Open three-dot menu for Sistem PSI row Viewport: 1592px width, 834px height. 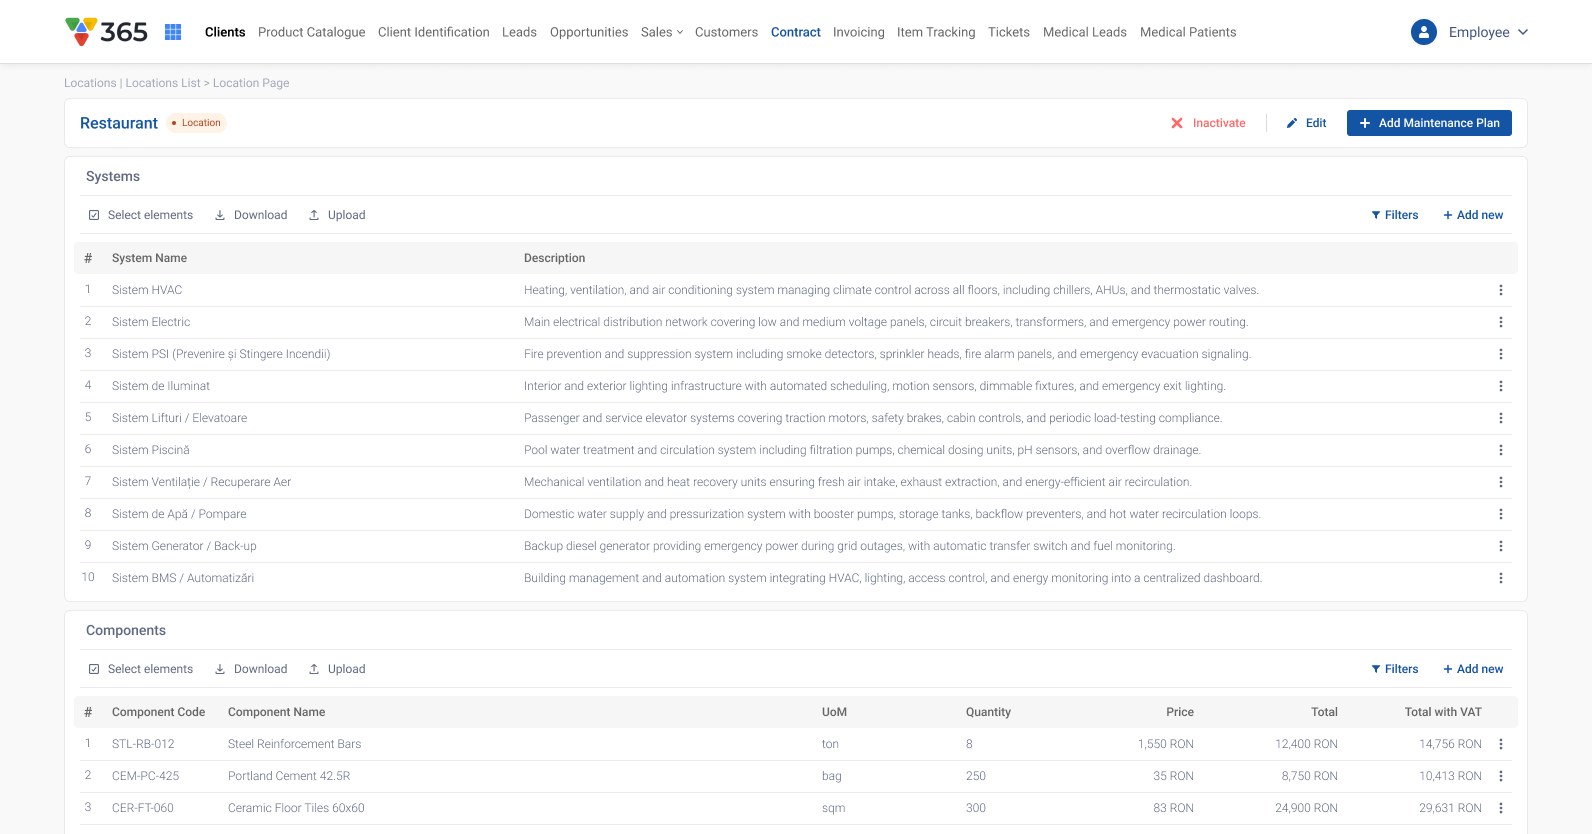pos(1501,354)
